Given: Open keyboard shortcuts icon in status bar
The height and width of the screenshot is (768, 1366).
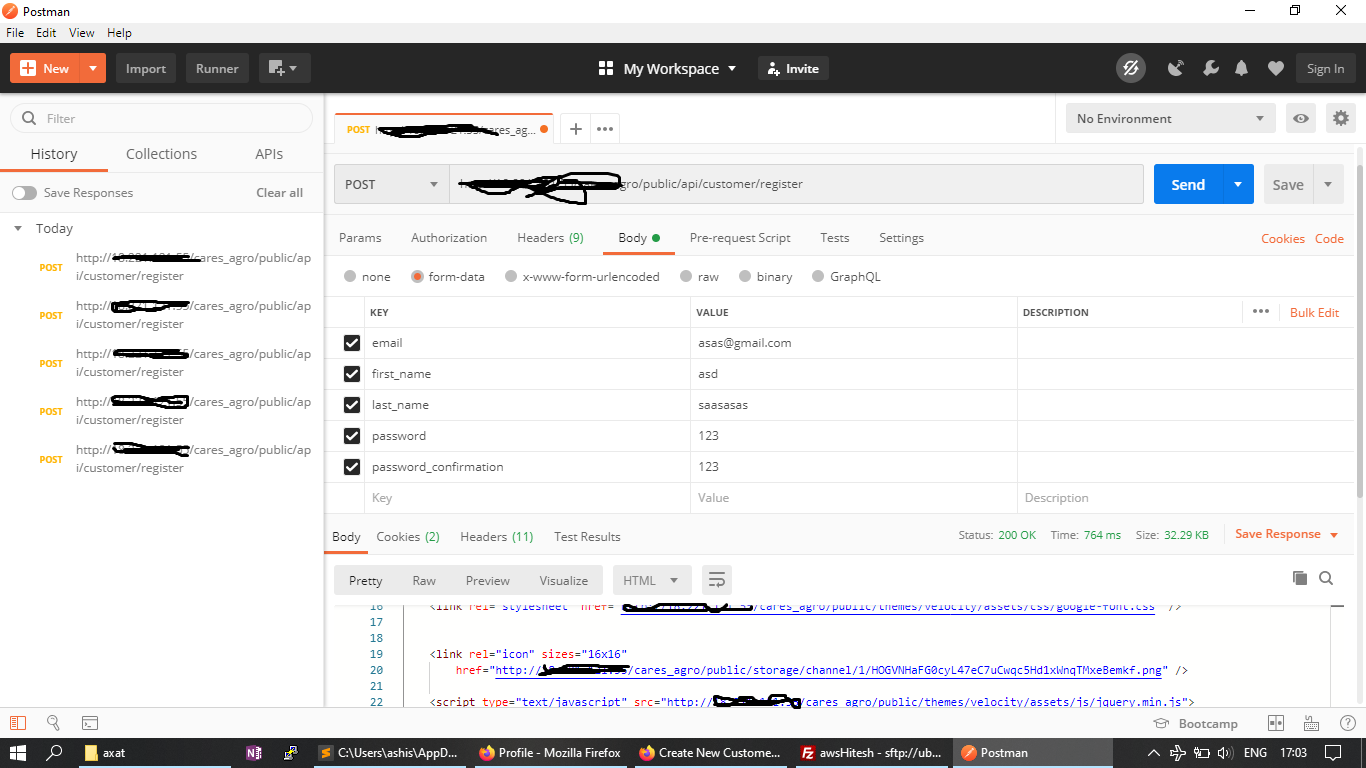Looking at the screenshot, I should (x=1311, y=723).
